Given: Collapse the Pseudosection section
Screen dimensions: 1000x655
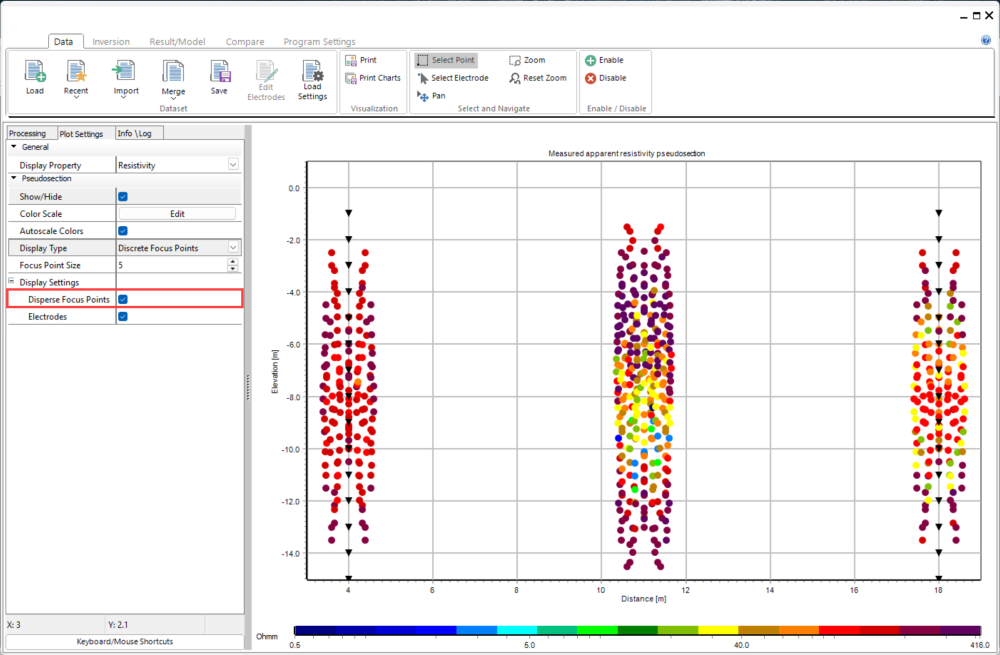Looking at the screenshot, I should tap(13, 179).
